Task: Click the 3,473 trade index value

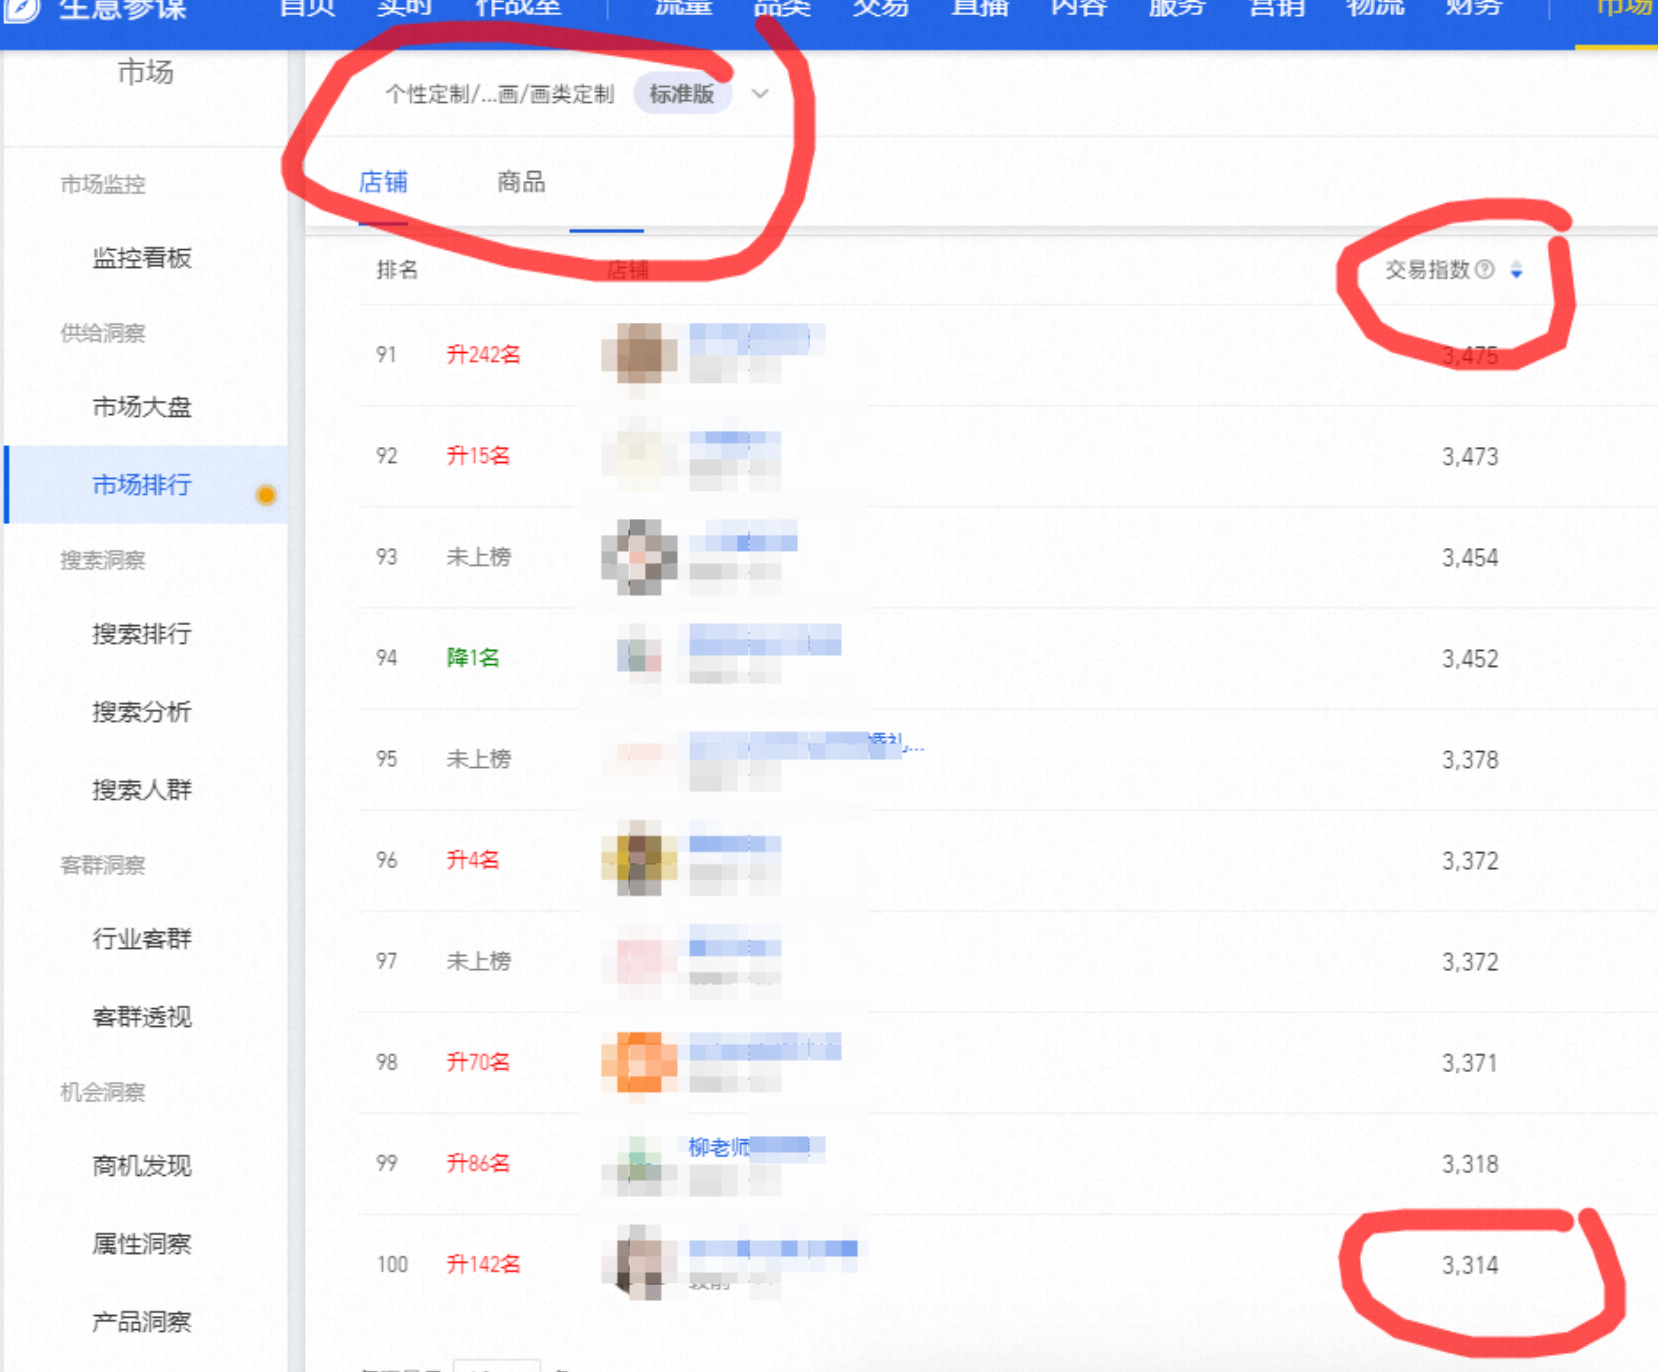Action: [1470, 457]
